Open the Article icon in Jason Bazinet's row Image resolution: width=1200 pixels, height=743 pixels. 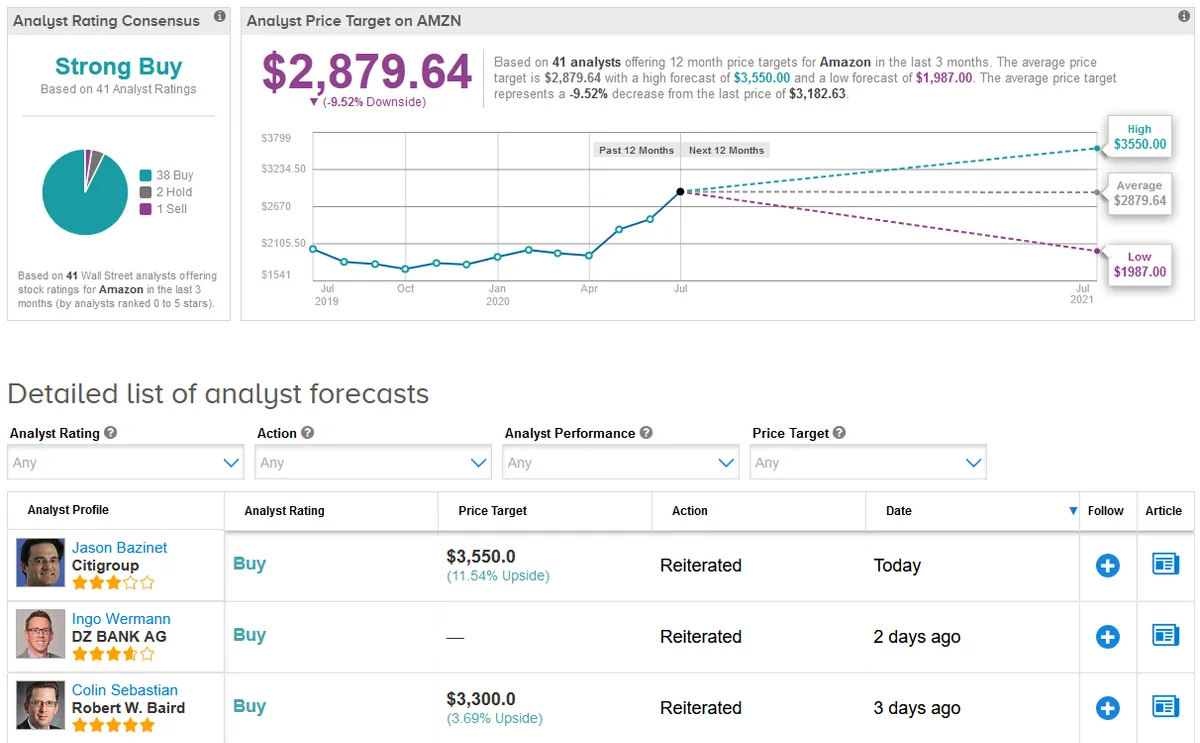tap(1165, 565)
